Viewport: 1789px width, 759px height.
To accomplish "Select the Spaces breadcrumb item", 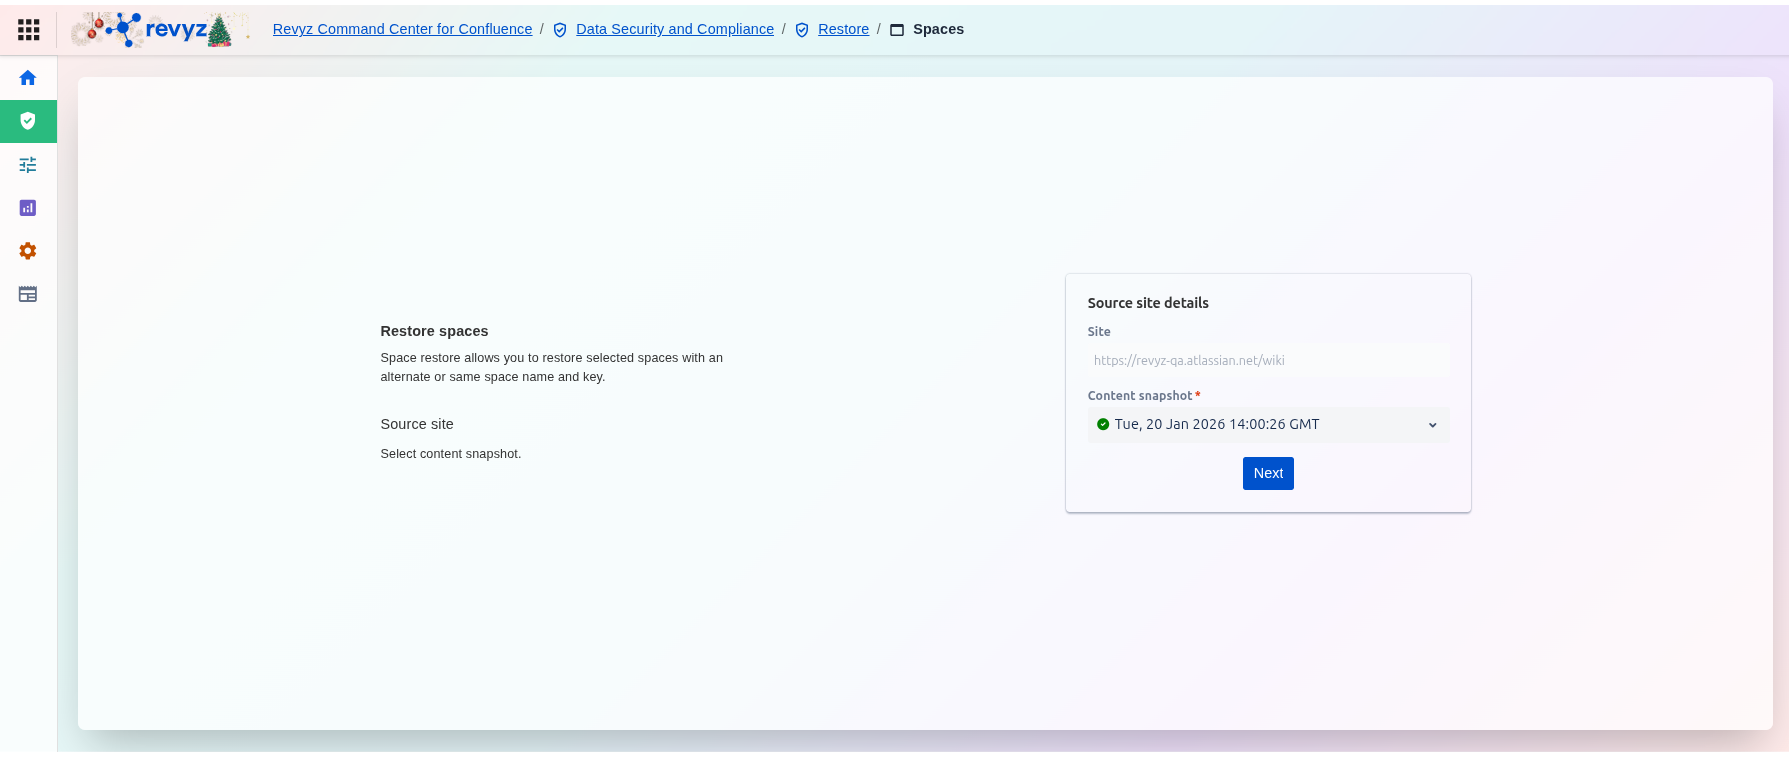I will (938, 29).
